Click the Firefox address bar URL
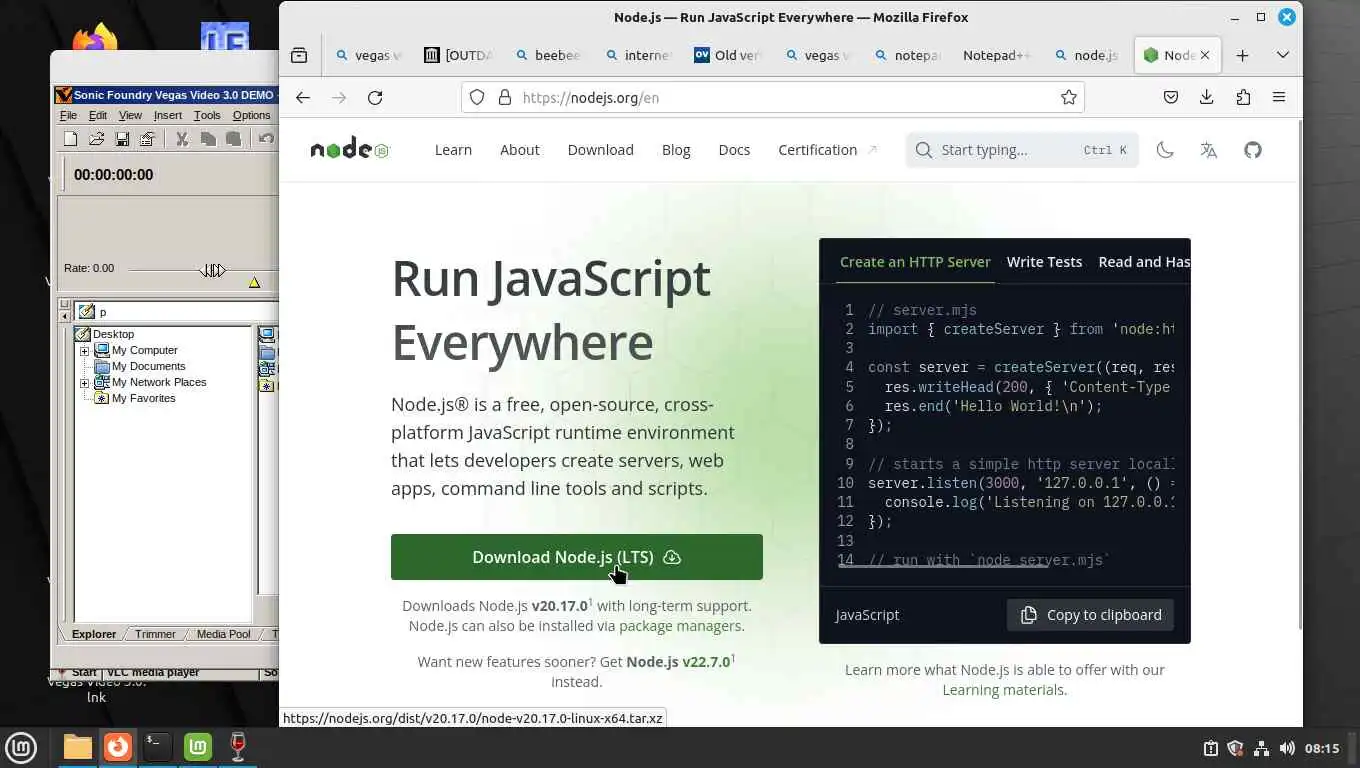 (591, 97)
